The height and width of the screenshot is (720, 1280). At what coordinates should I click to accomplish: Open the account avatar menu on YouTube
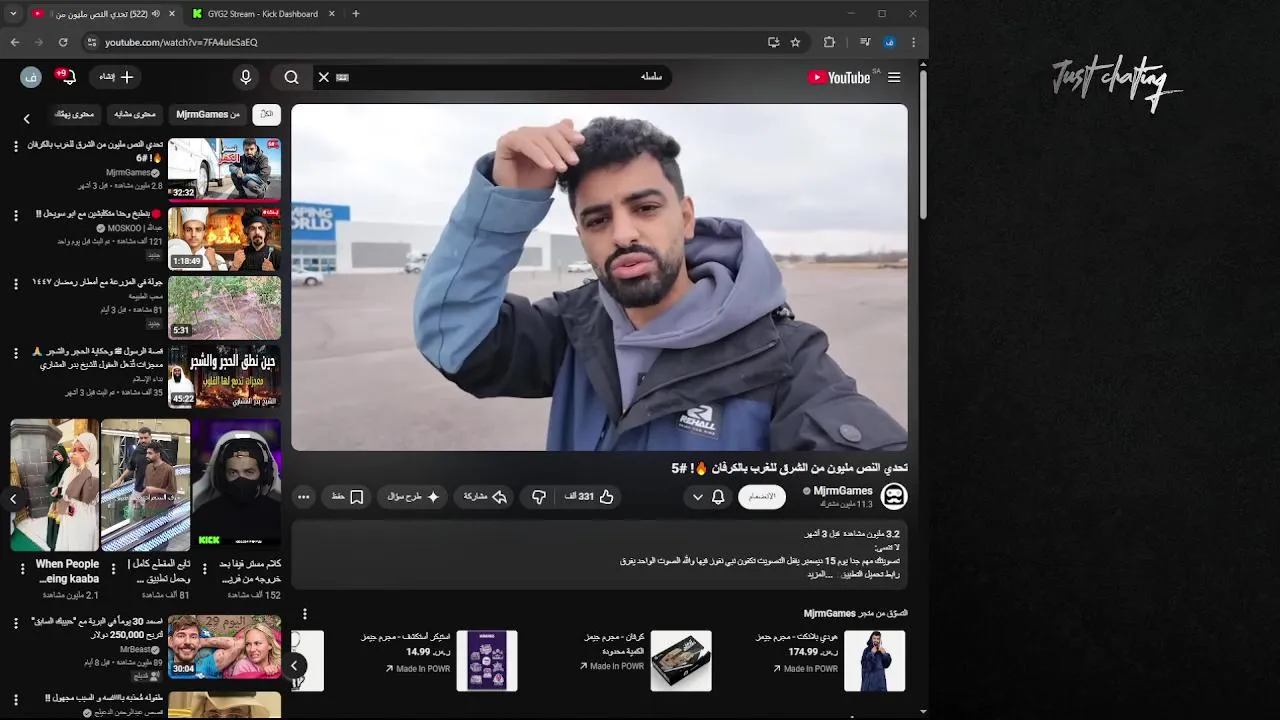point(31,77)
